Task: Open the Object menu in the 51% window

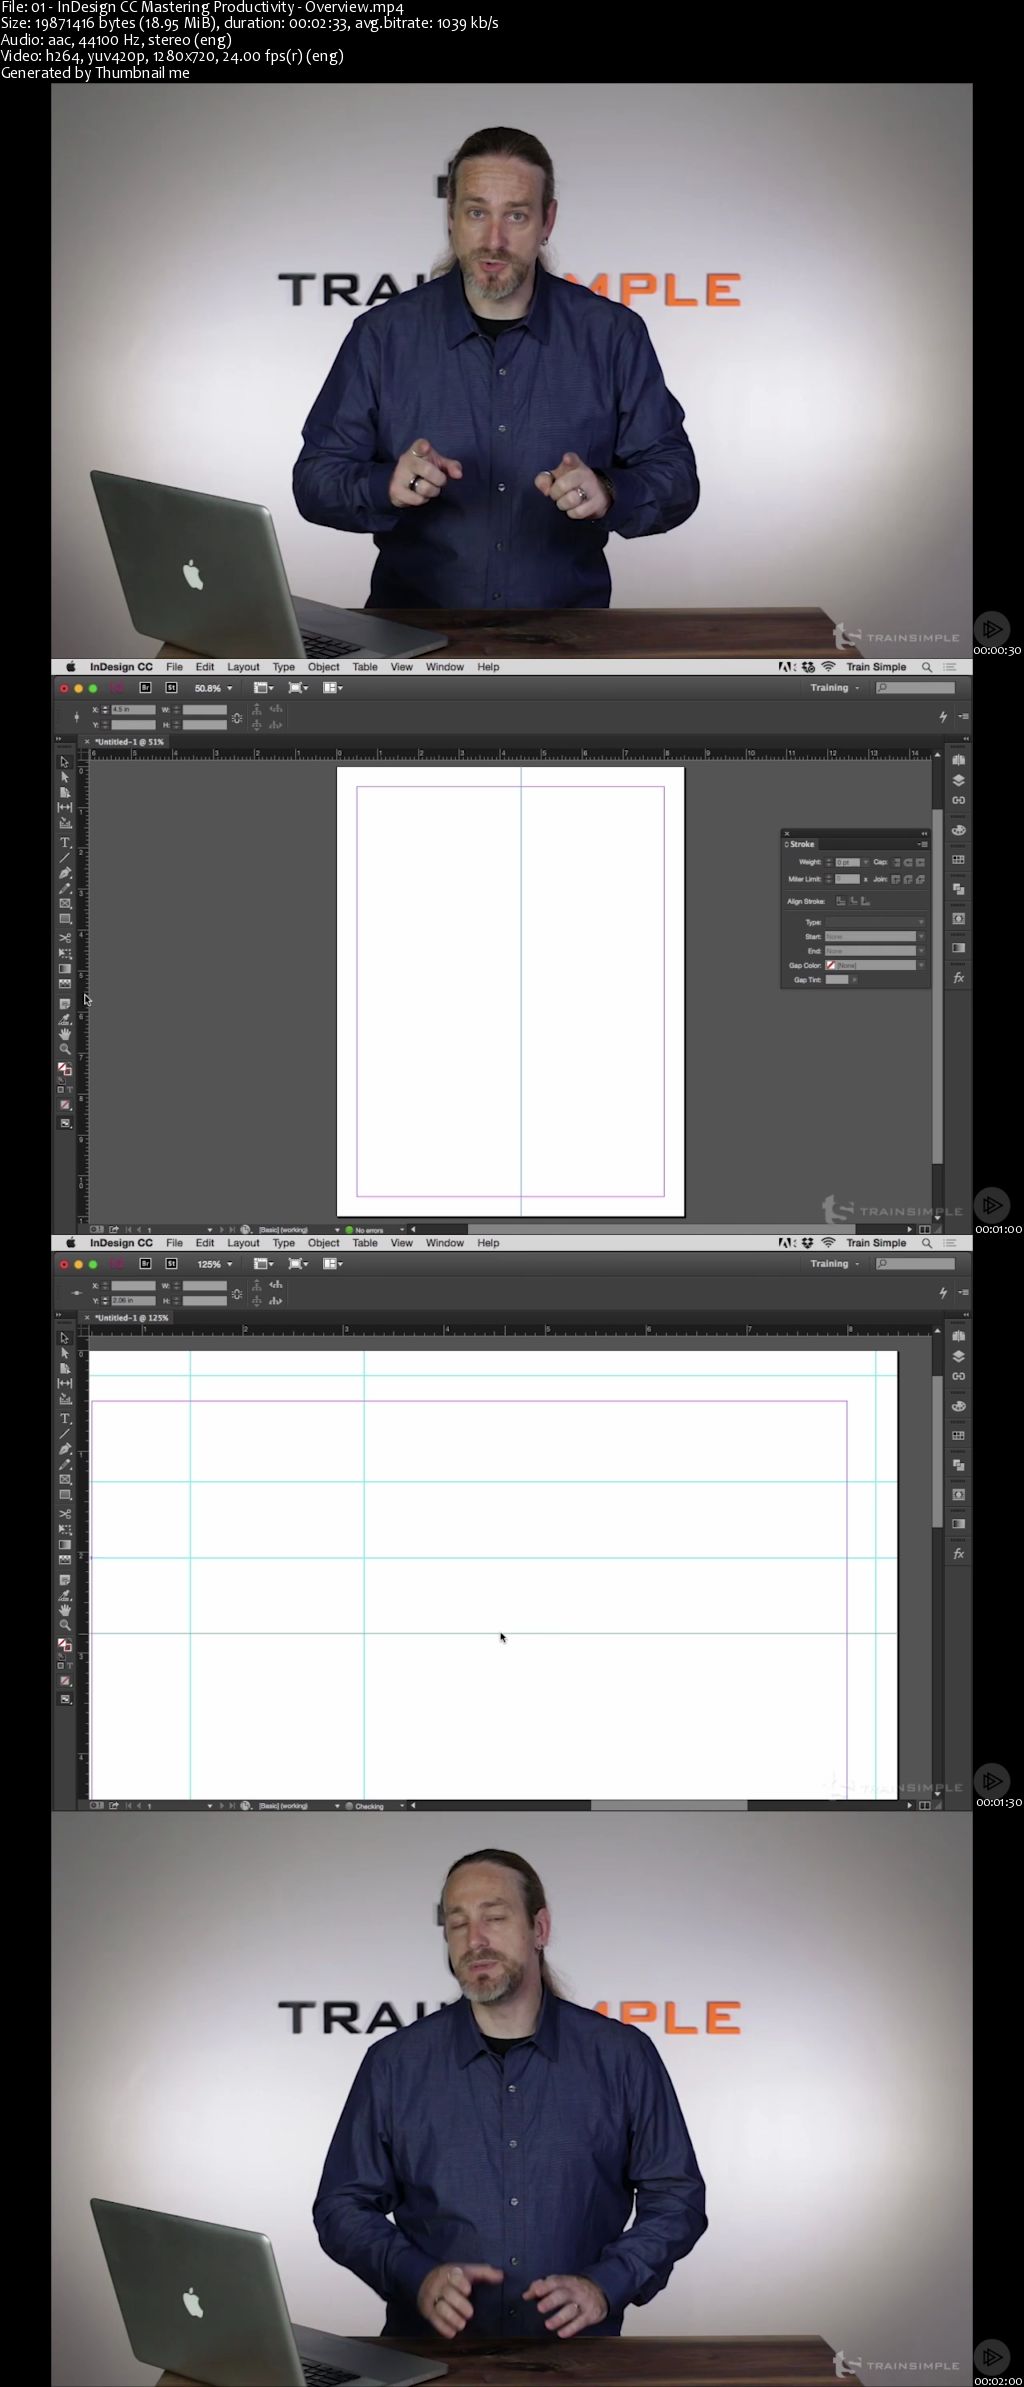Action: pos(323,667)
